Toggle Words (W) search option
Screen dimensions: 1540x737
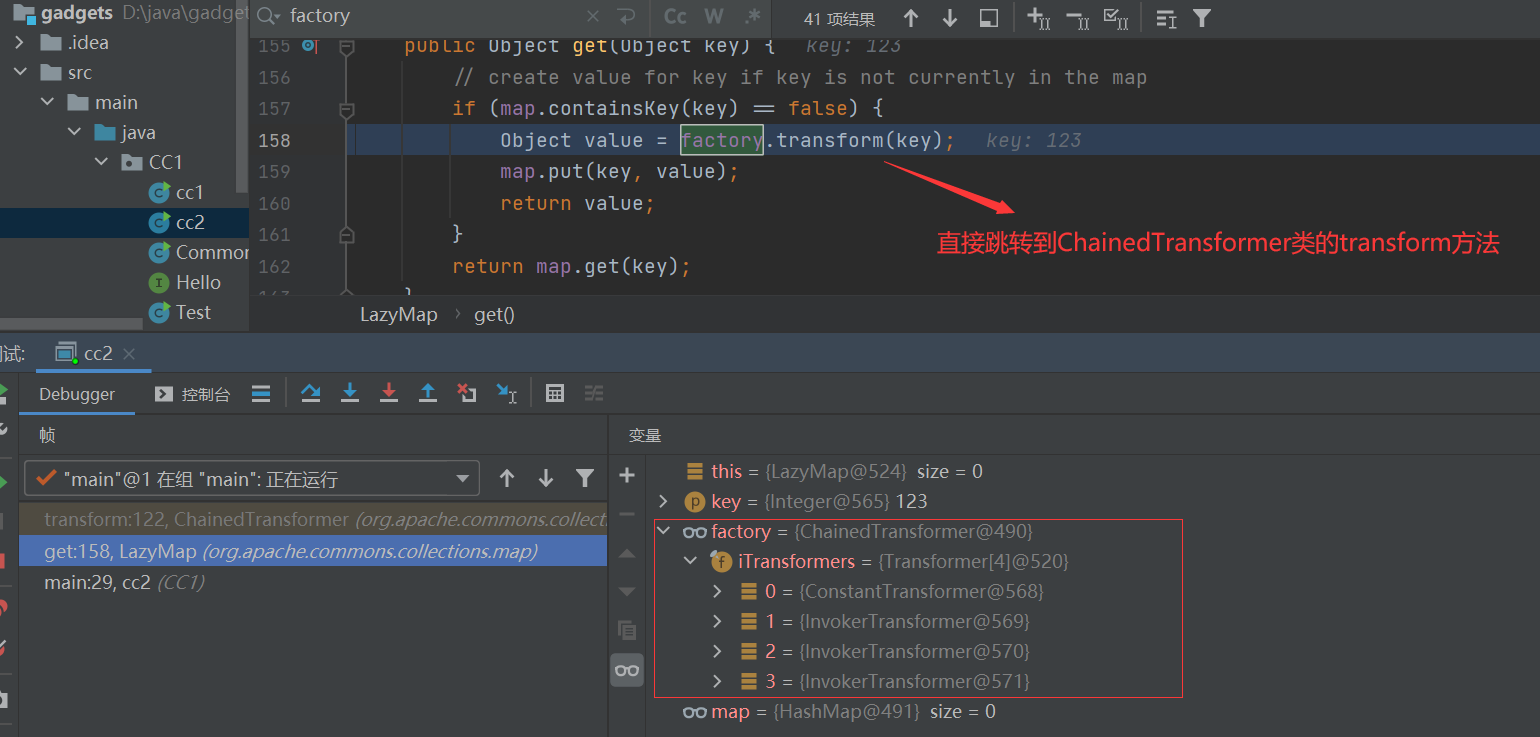[x=713, y=16]
